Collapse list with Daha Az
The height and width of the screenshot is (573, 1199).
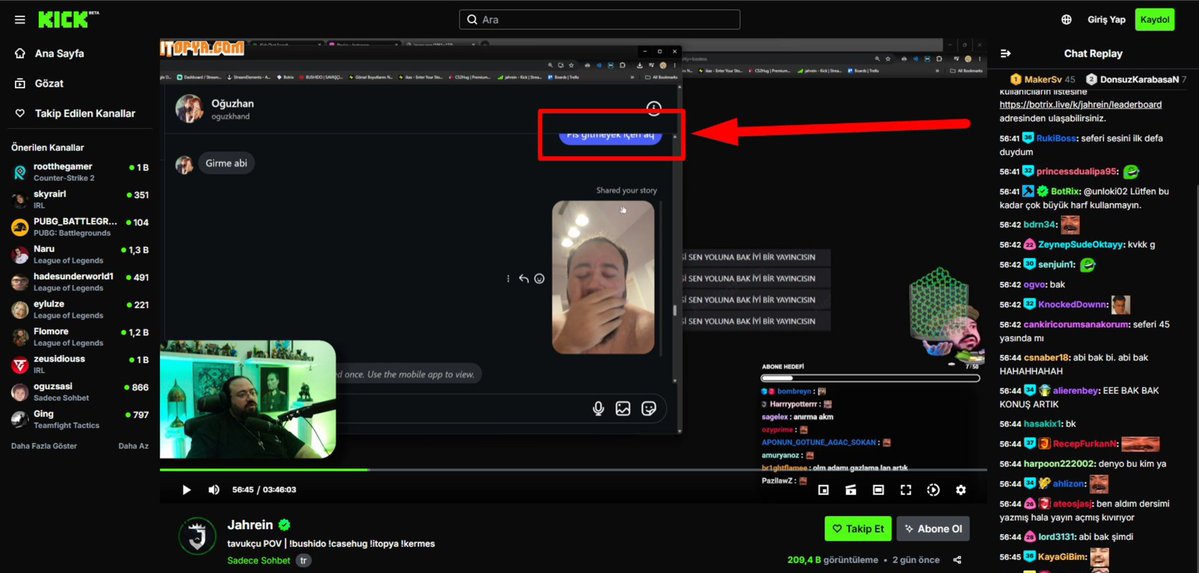[133, 446]
